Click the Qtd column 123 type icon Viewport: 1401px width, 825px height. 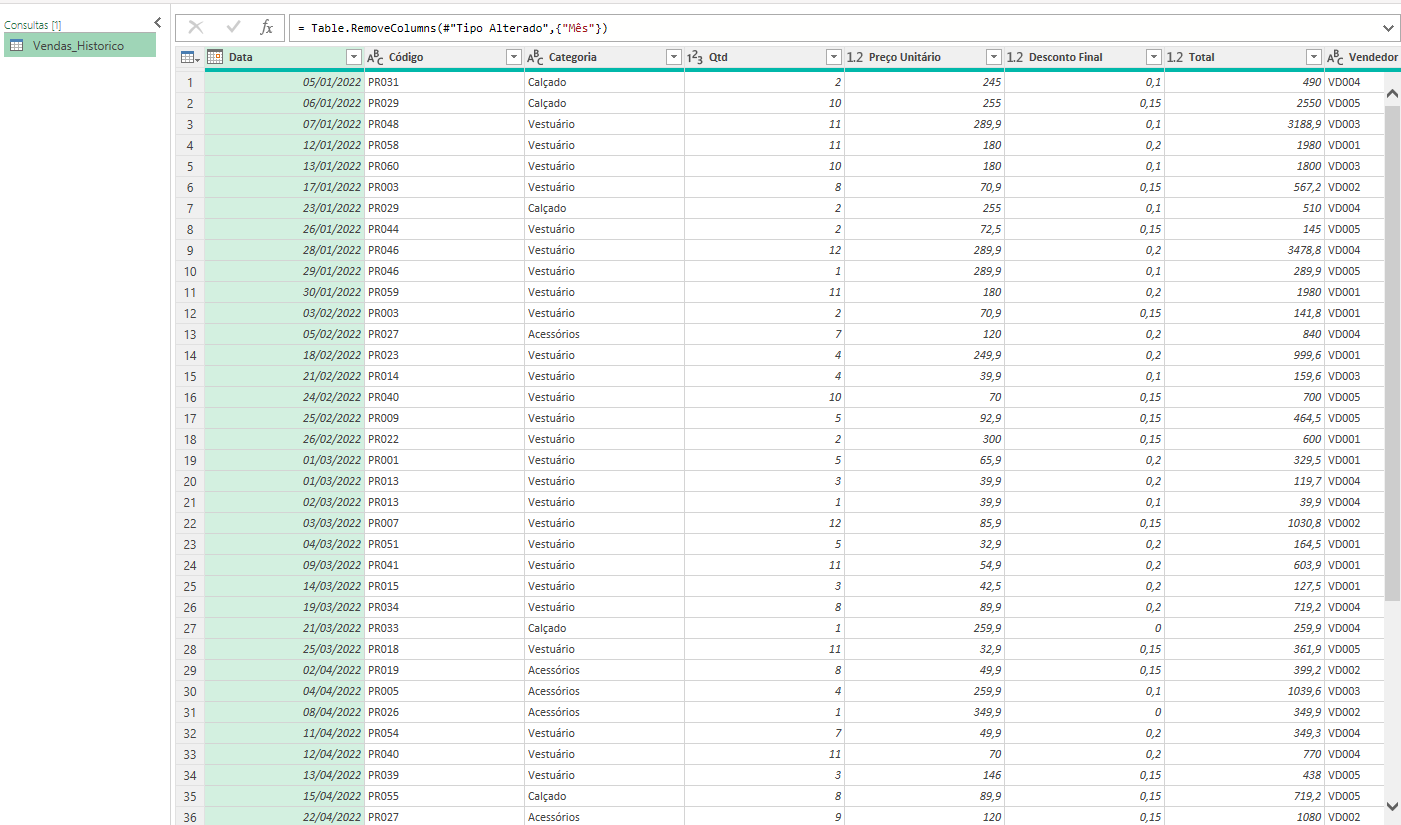point(696,57)
